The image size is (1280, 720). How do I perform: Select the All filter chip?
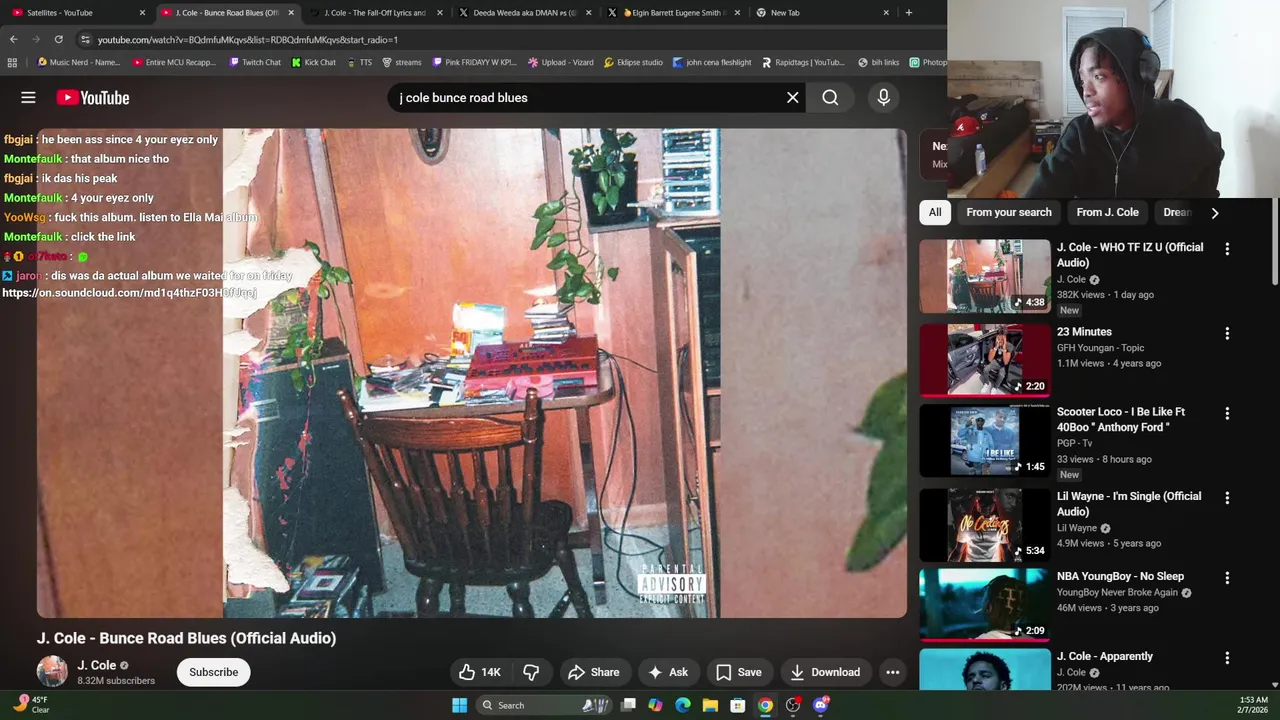pos(935,212)
